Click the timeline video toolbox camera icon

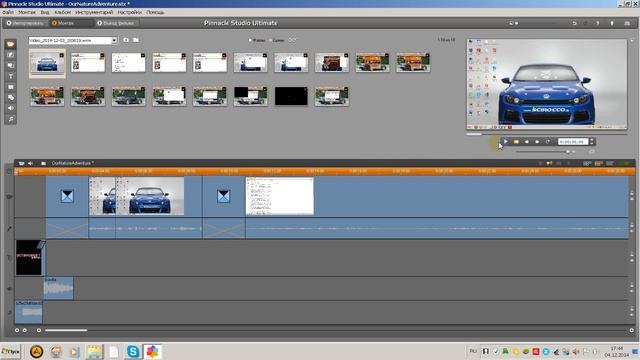click(21, 163)
